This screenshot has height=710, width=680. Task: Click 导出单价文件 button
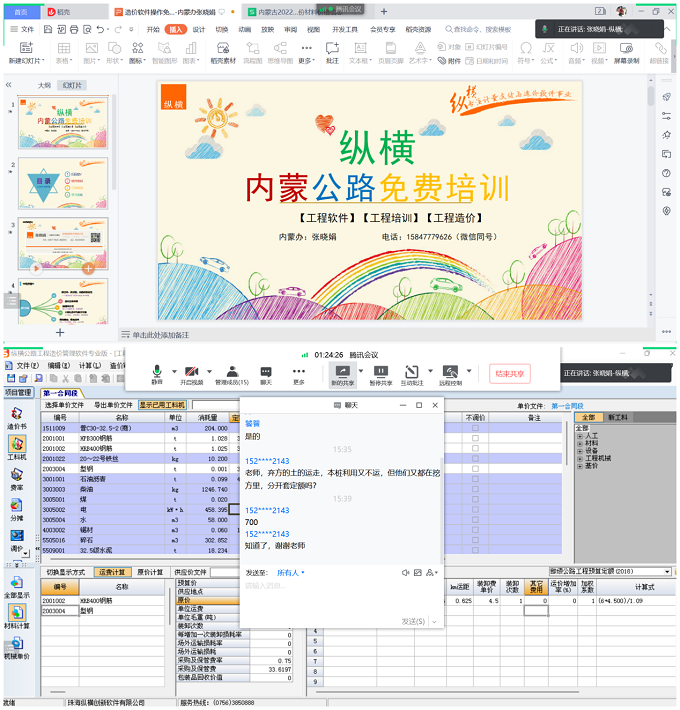pyautogui.click(x=113, y=405)
